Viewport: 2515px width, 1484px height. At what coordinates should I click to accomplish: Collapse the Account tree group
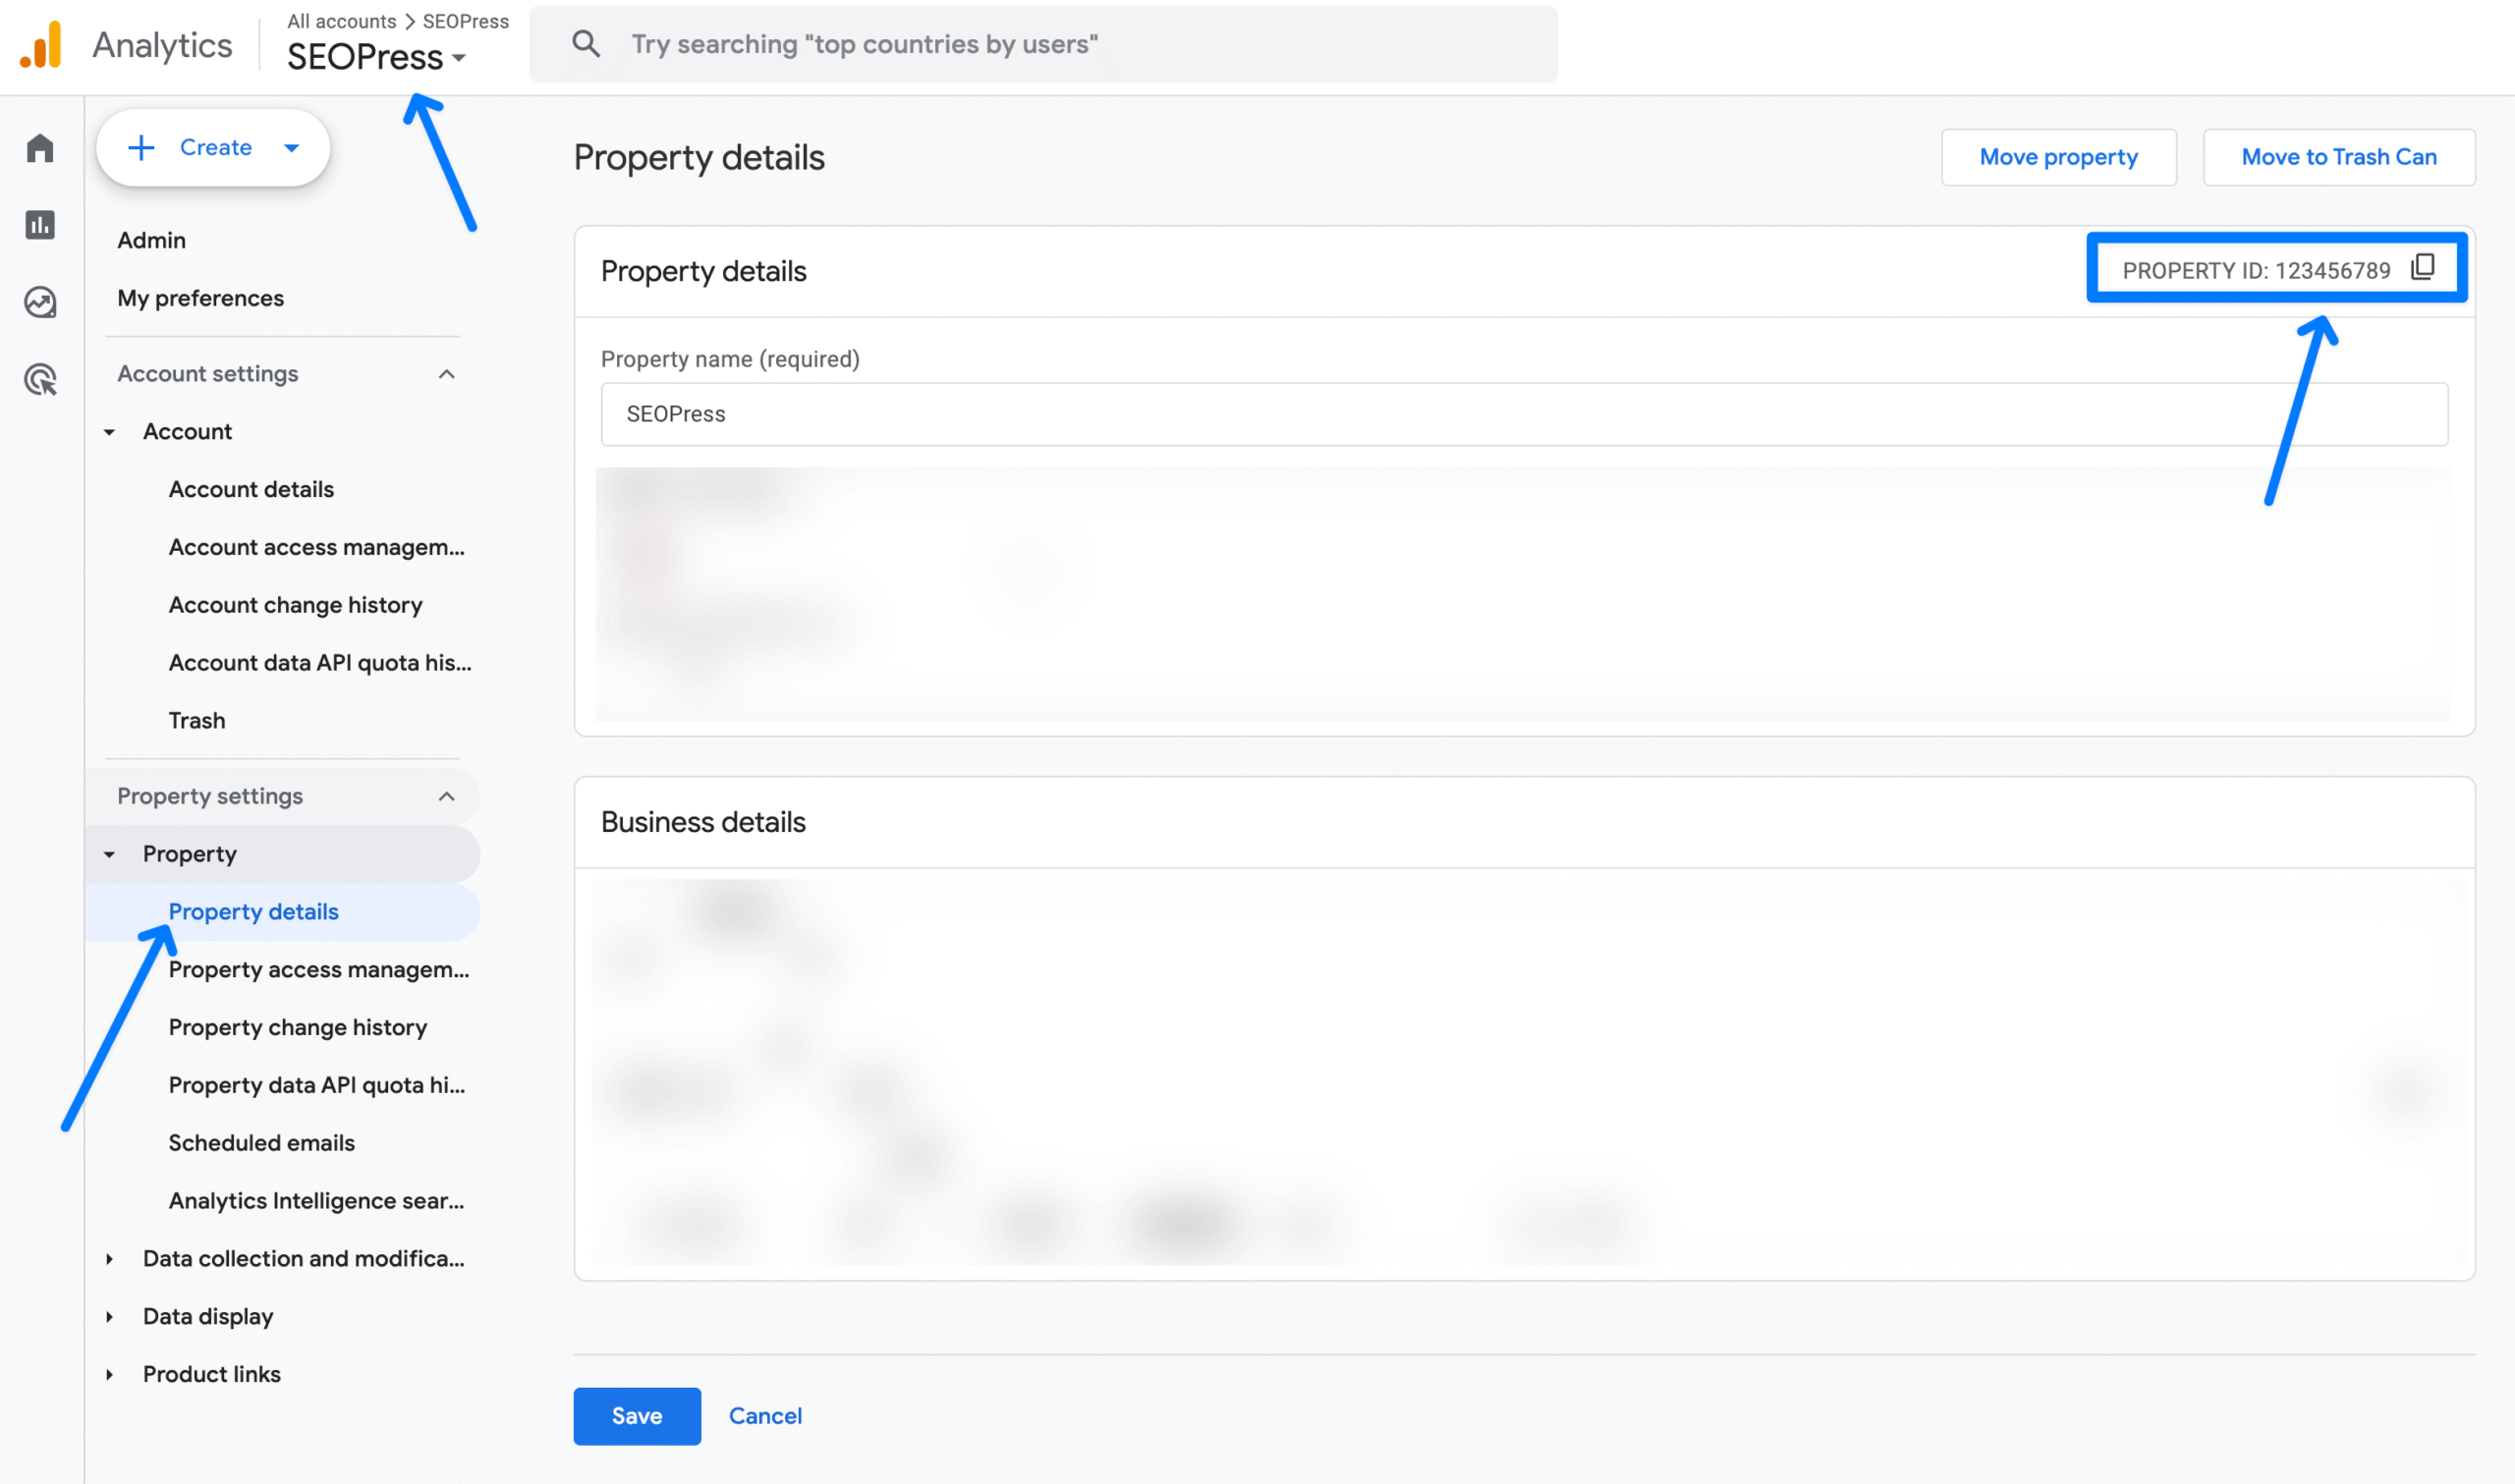pyautogui.click(x=110, y=432)
